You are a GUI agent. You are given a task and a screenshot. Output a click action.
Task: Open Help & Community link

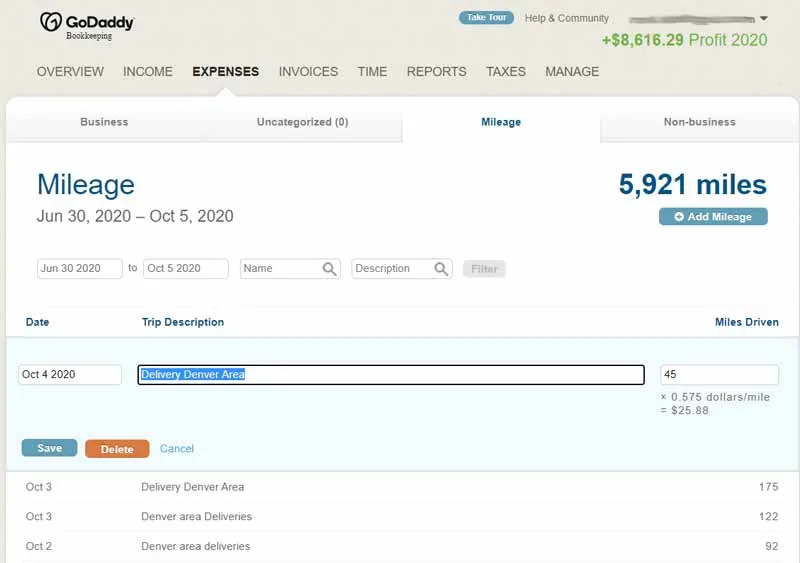coord(566,18)
